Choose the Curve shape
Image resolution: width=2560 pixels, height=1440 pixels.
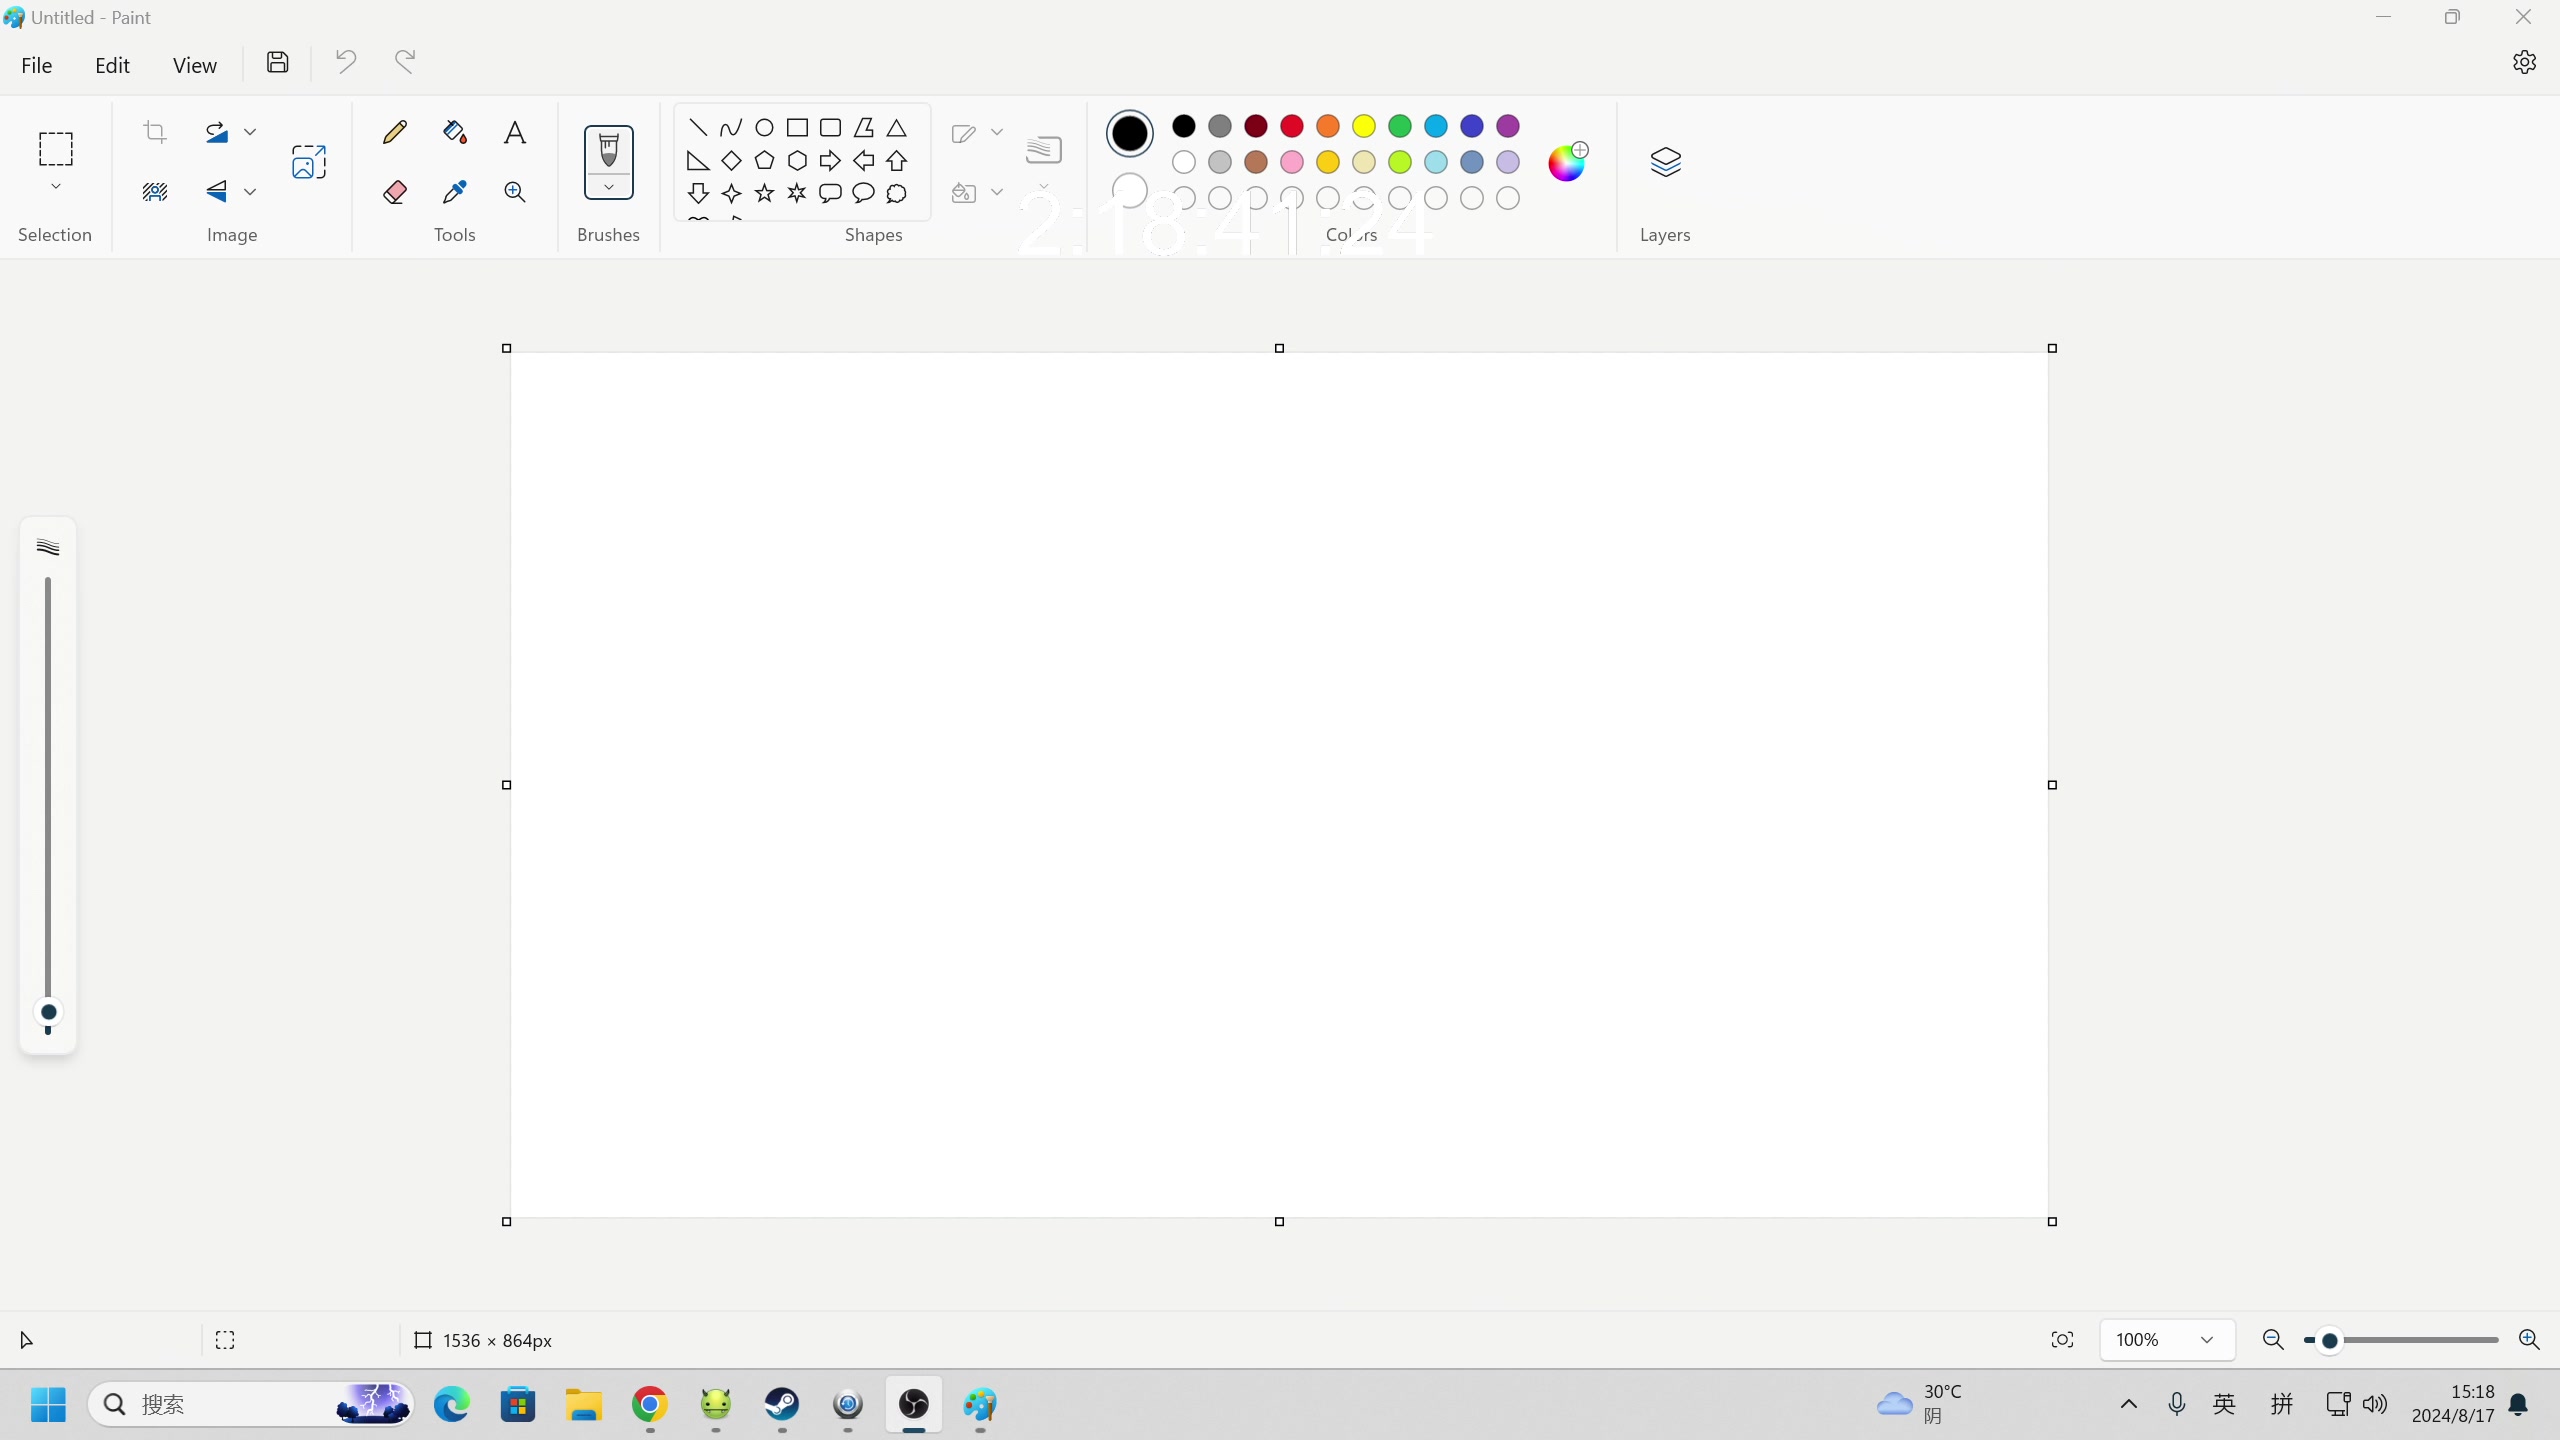coord(731,127)
